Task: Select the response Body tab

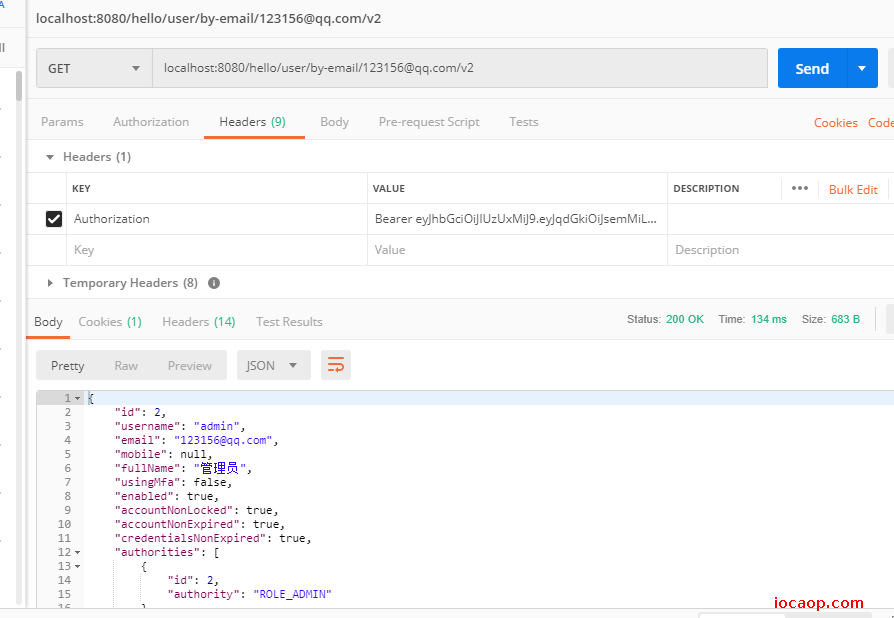Action: click(x=48, y=322)
